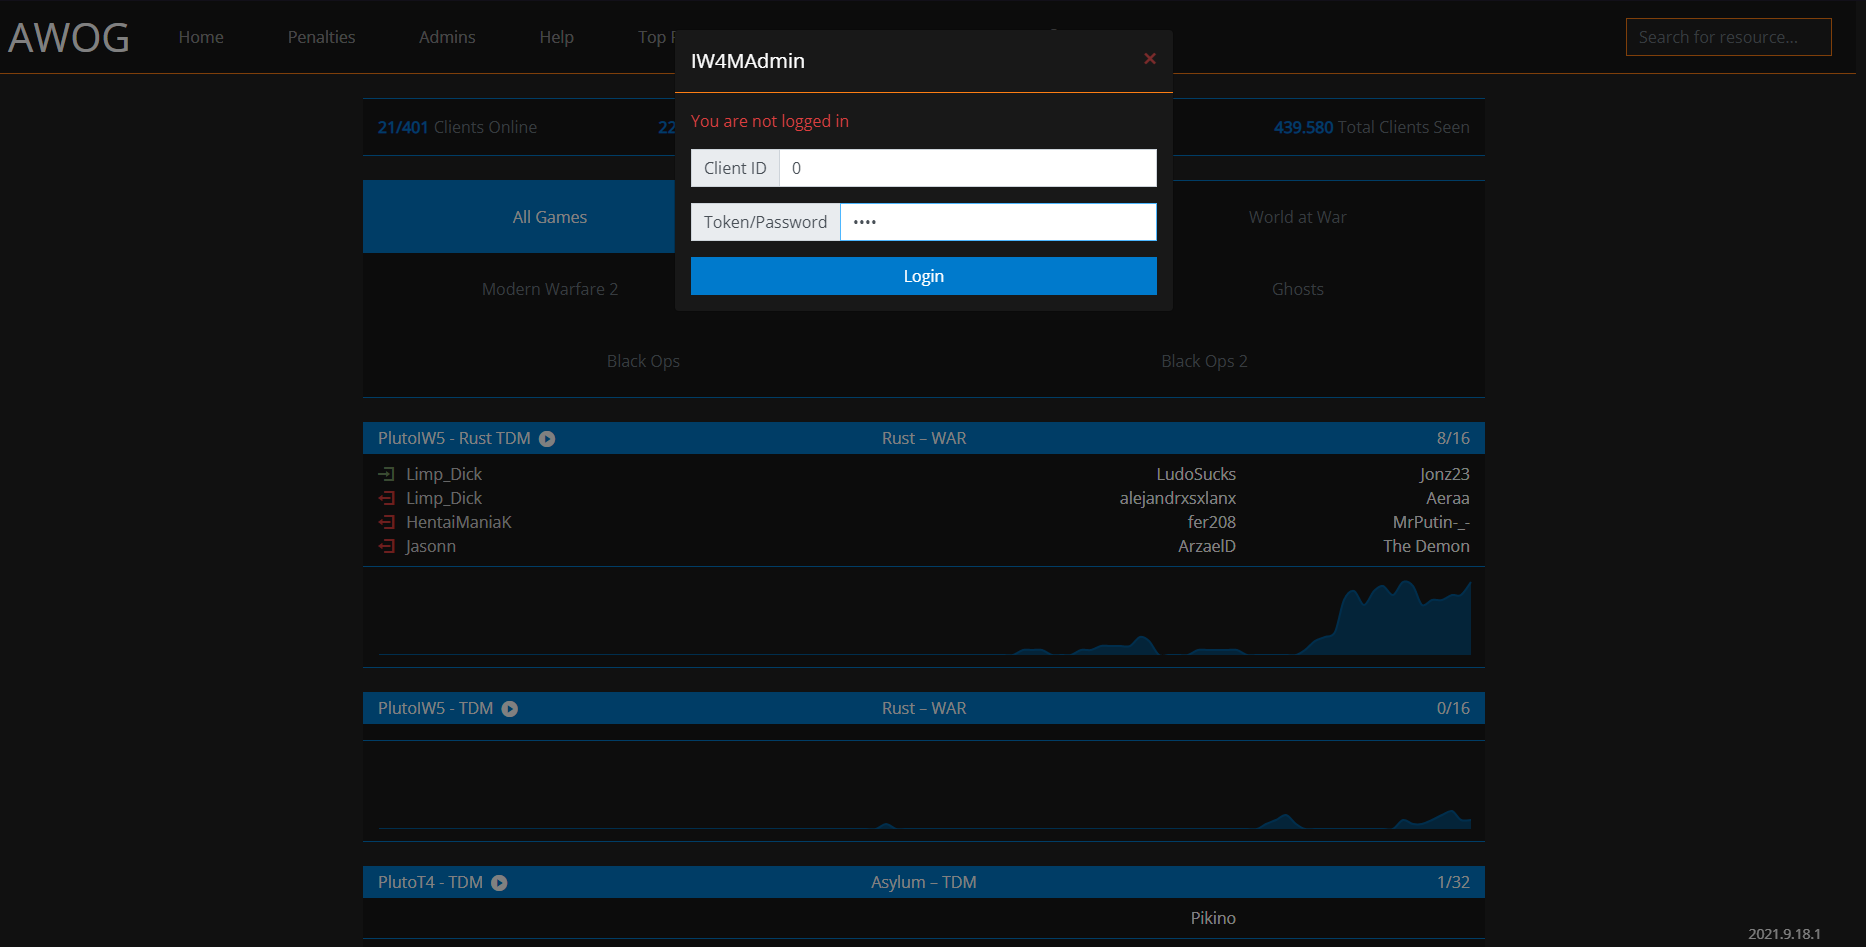This screenshot has height=947, width=1866.
Task: Open Aeraa player profile
Action: (x=1448, y=498)
